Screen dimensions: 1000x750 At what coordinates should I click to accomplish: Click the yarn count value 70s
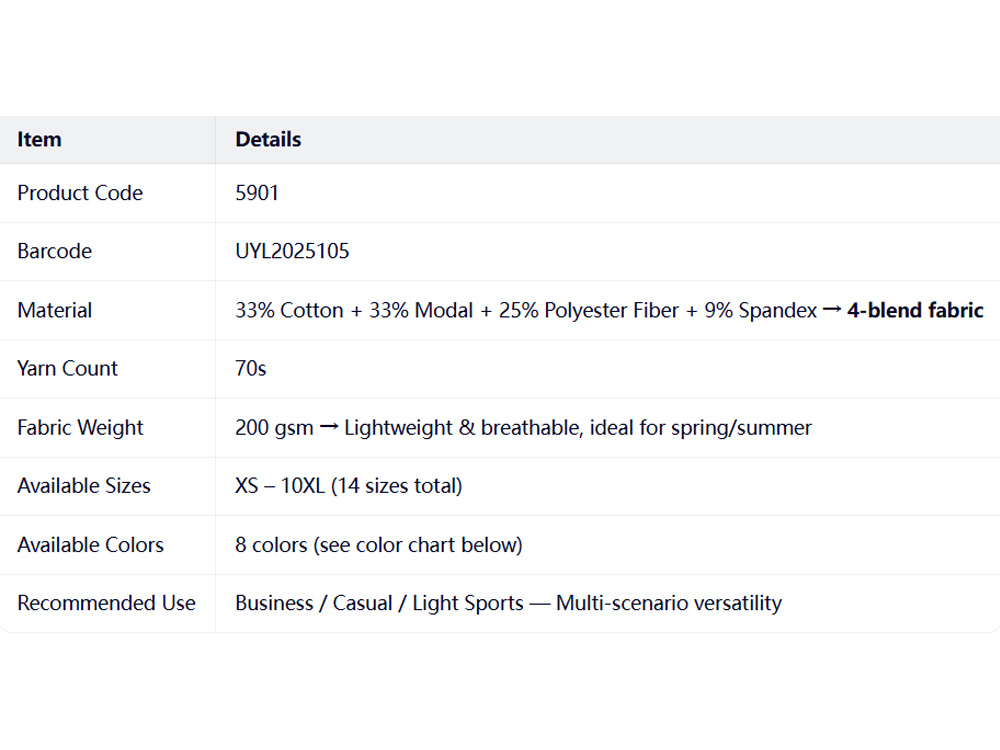point(251,368)
